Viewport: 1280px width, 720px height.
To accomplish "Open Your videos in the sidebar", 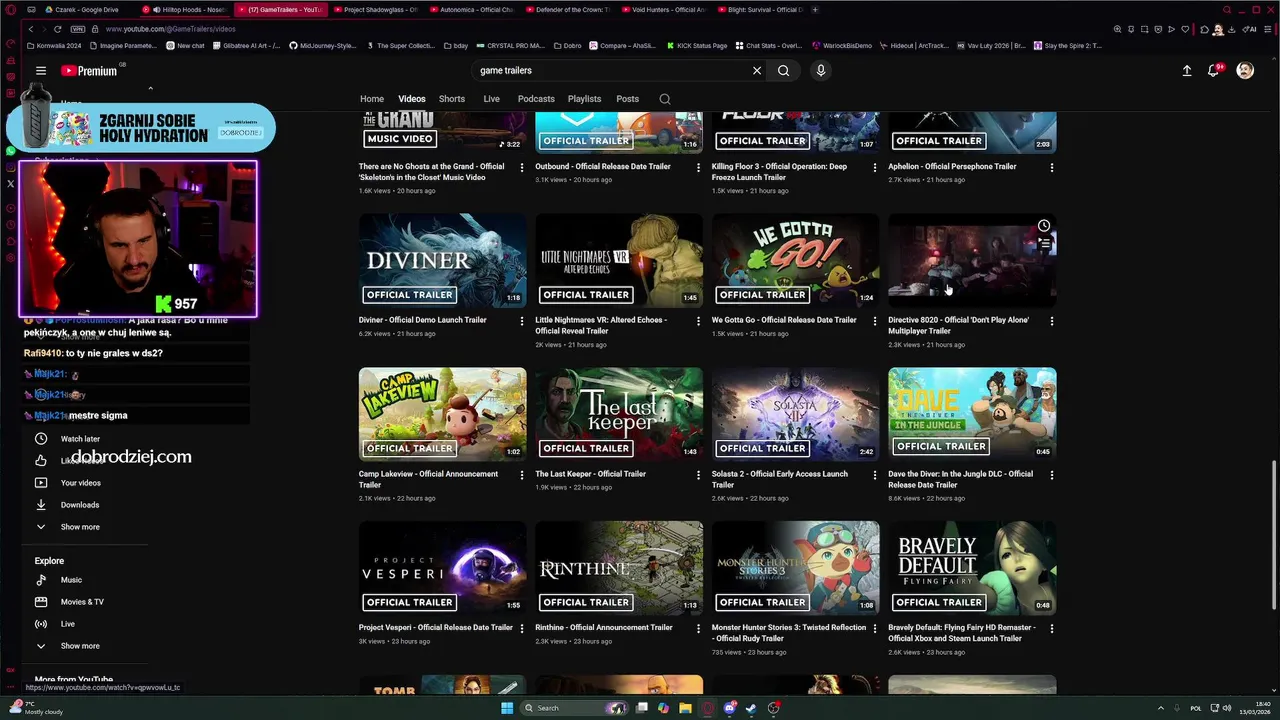I will pyautogui.click(x=80, y=483).
